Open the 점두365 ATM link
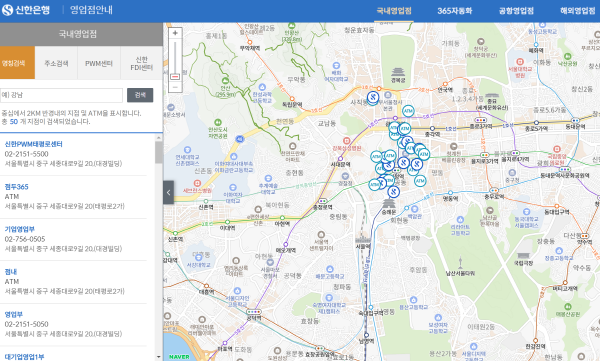Image resolution: width=600 pixels, height=361 pixels. point(16,186)
